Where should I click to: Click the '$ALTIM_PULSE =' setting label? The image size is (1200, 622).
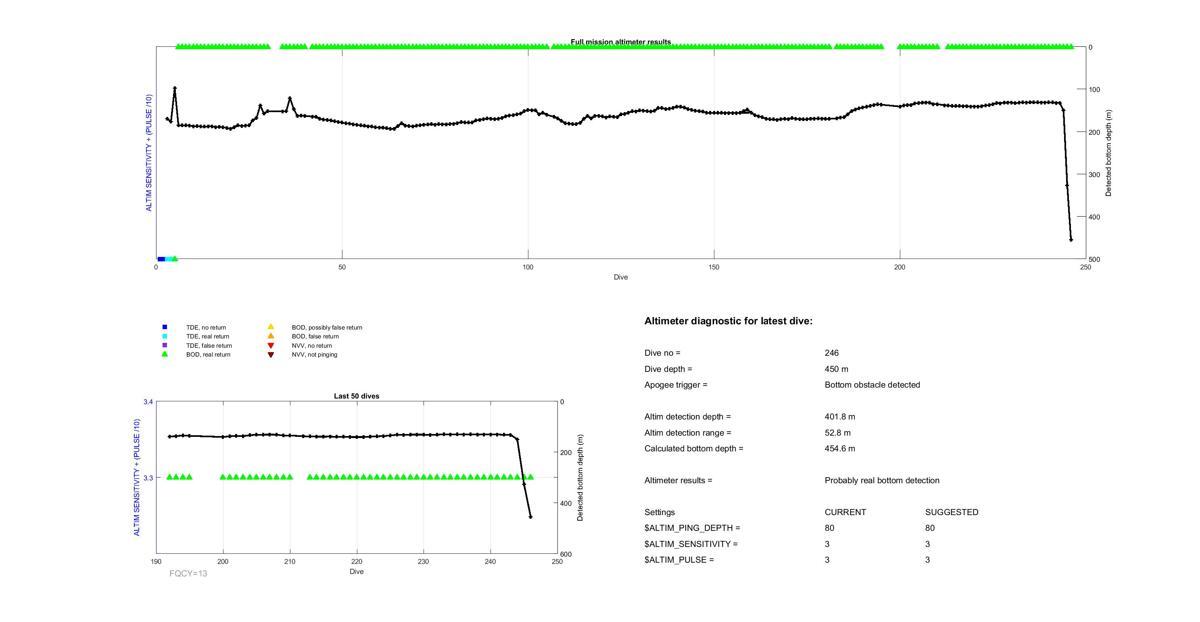680,560
